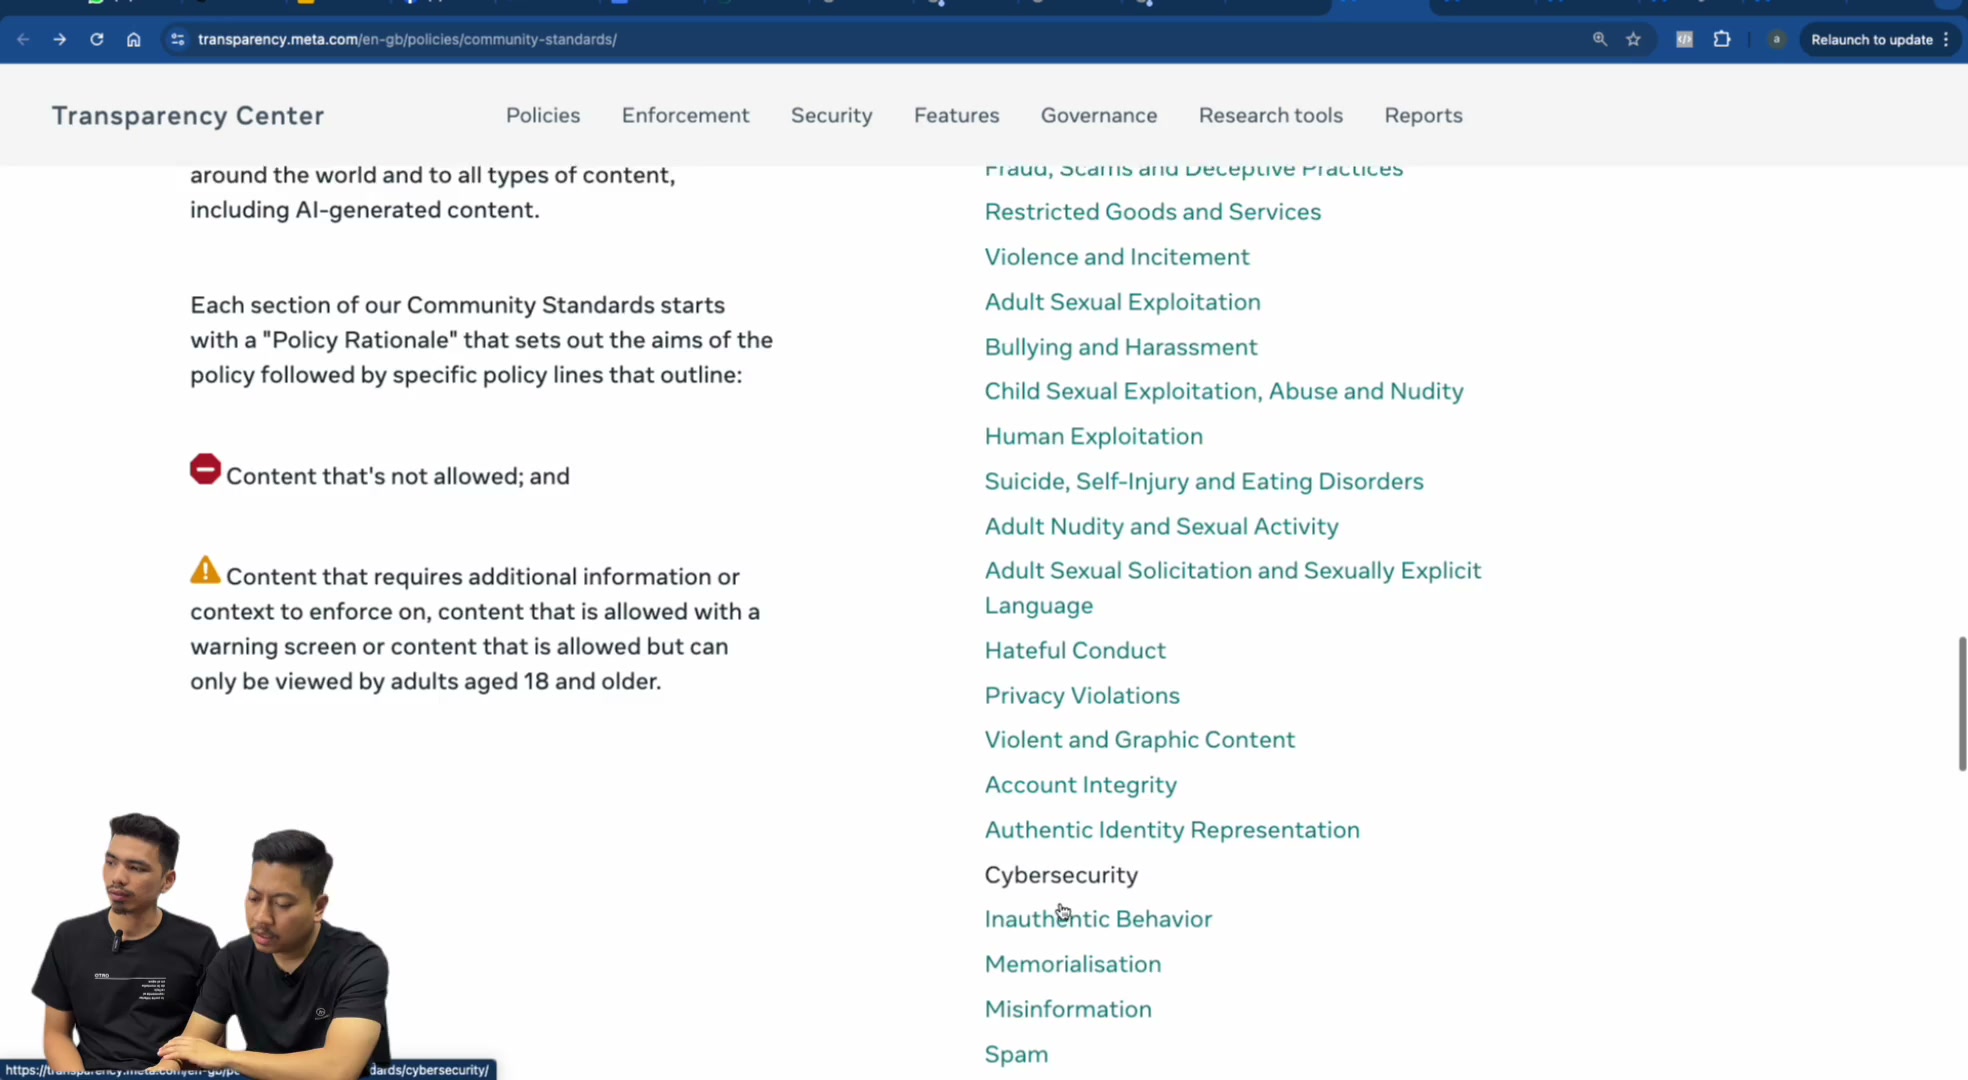Click the browser back arrow
The width and height of the screenshot is (1968, 1080).
pyautogui.click(x=23, y=40)
